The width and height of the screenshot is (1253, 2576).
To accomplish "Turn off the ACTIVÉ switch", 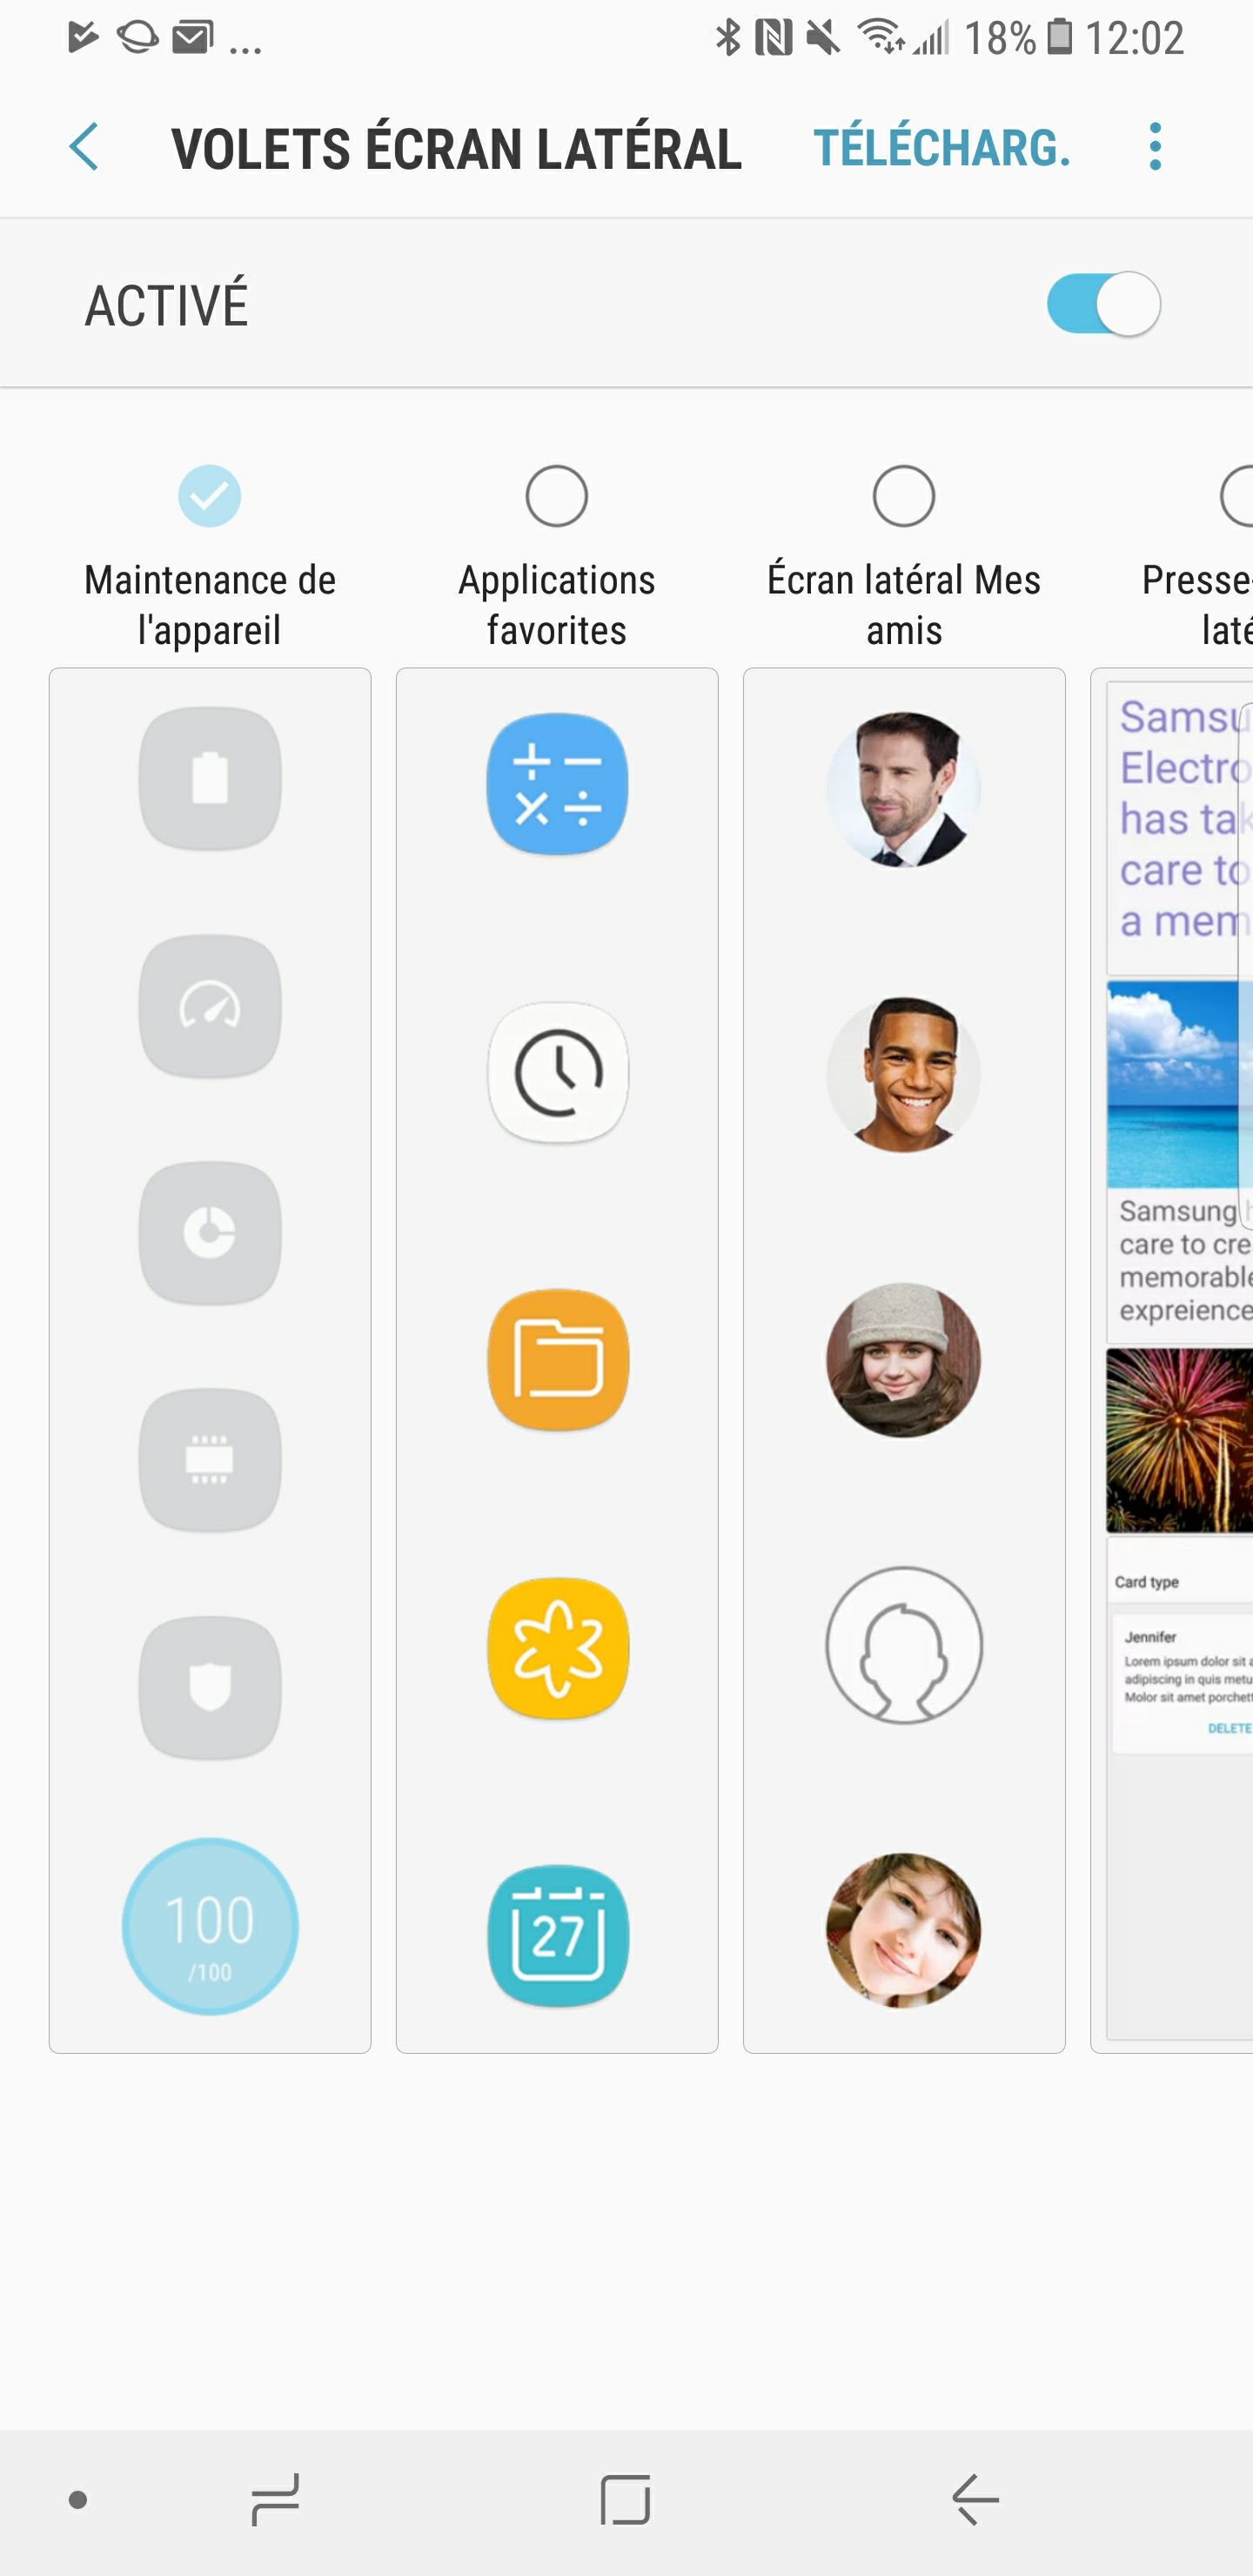I will point(1103,304).
